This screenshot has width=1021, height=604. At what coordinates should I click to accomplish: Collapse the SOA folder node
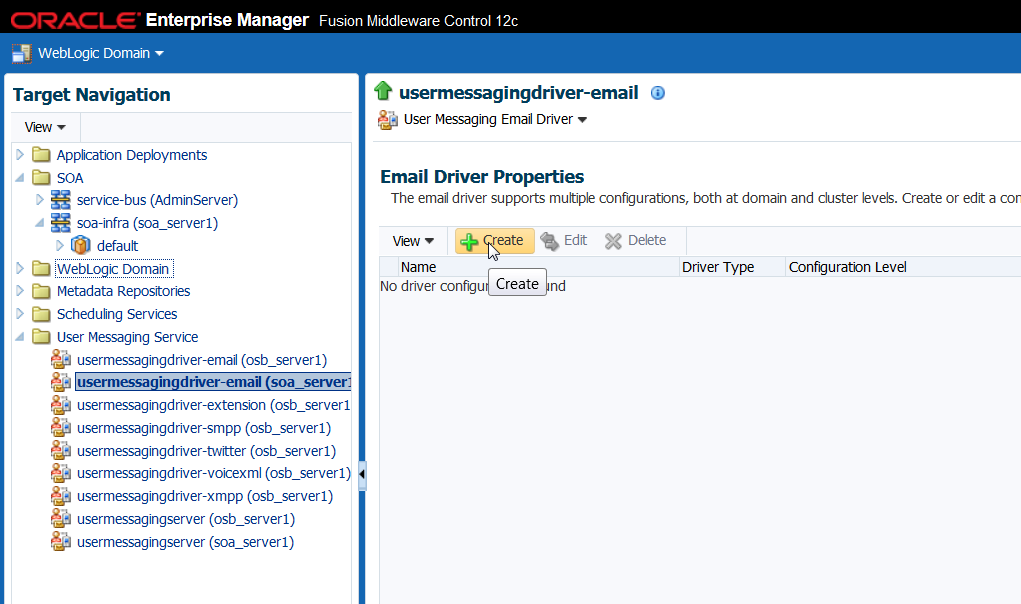(20, 177)
